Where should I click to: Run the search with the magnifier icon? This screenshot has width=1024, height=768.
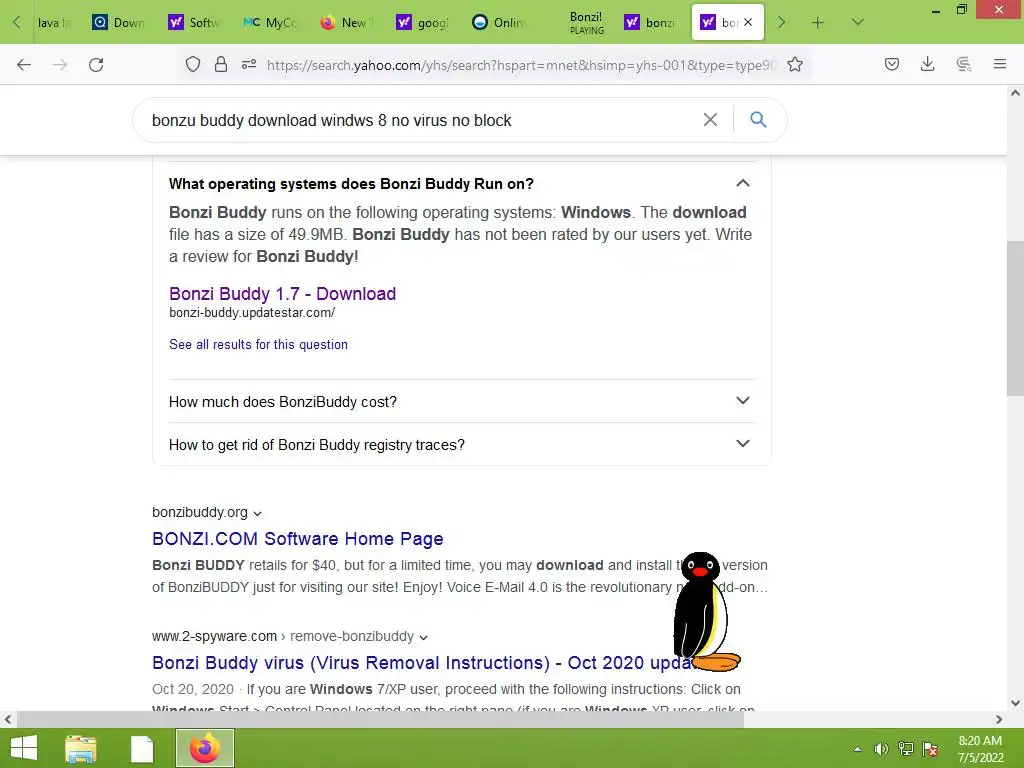click(758, 120)
